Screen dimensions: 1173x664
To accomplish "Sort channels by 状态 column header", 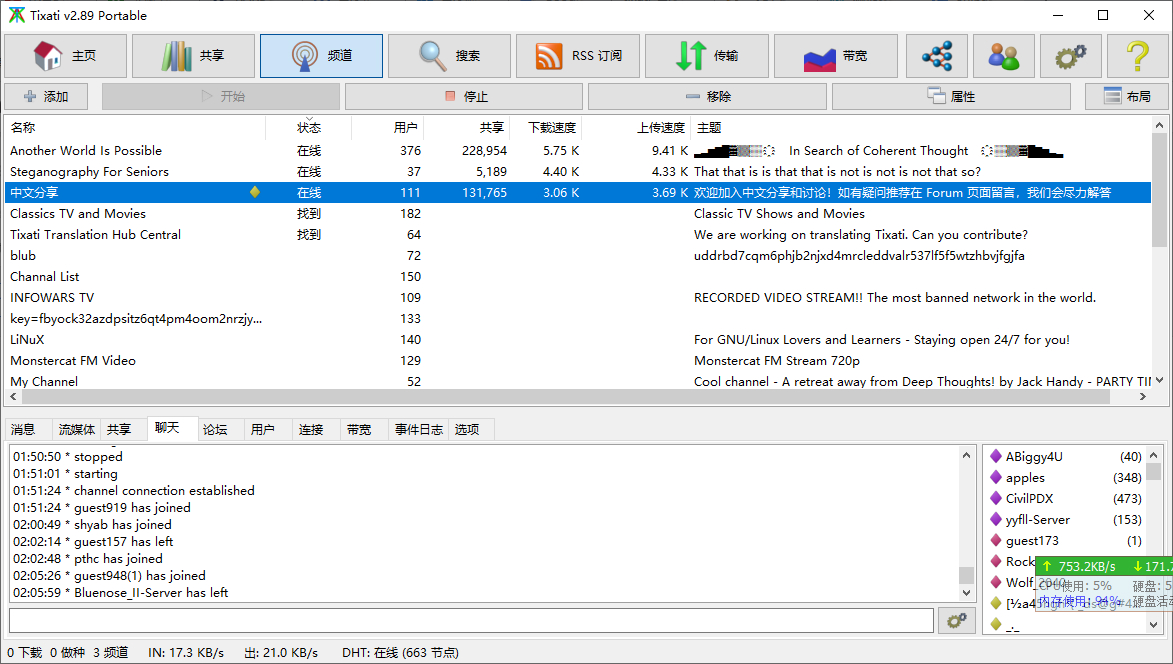I will (309, 128).
